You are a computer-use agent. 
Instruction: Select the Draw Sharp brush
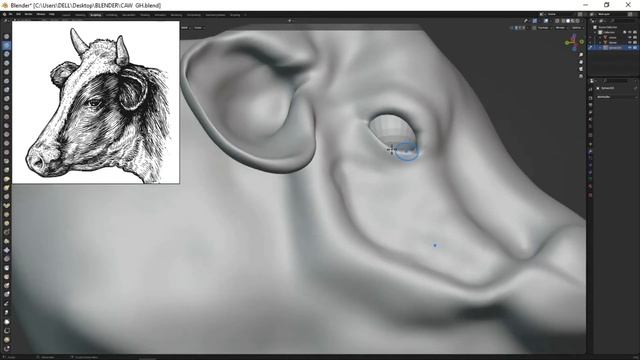coord(7,45)
